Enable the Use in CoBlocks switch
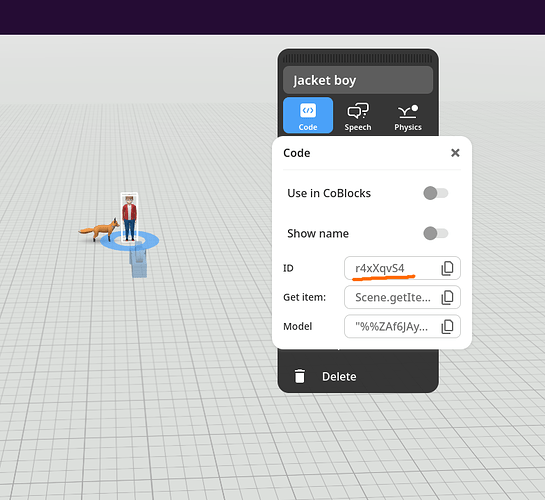The height and width of the screenshot is (500, 545). (436, 193)
